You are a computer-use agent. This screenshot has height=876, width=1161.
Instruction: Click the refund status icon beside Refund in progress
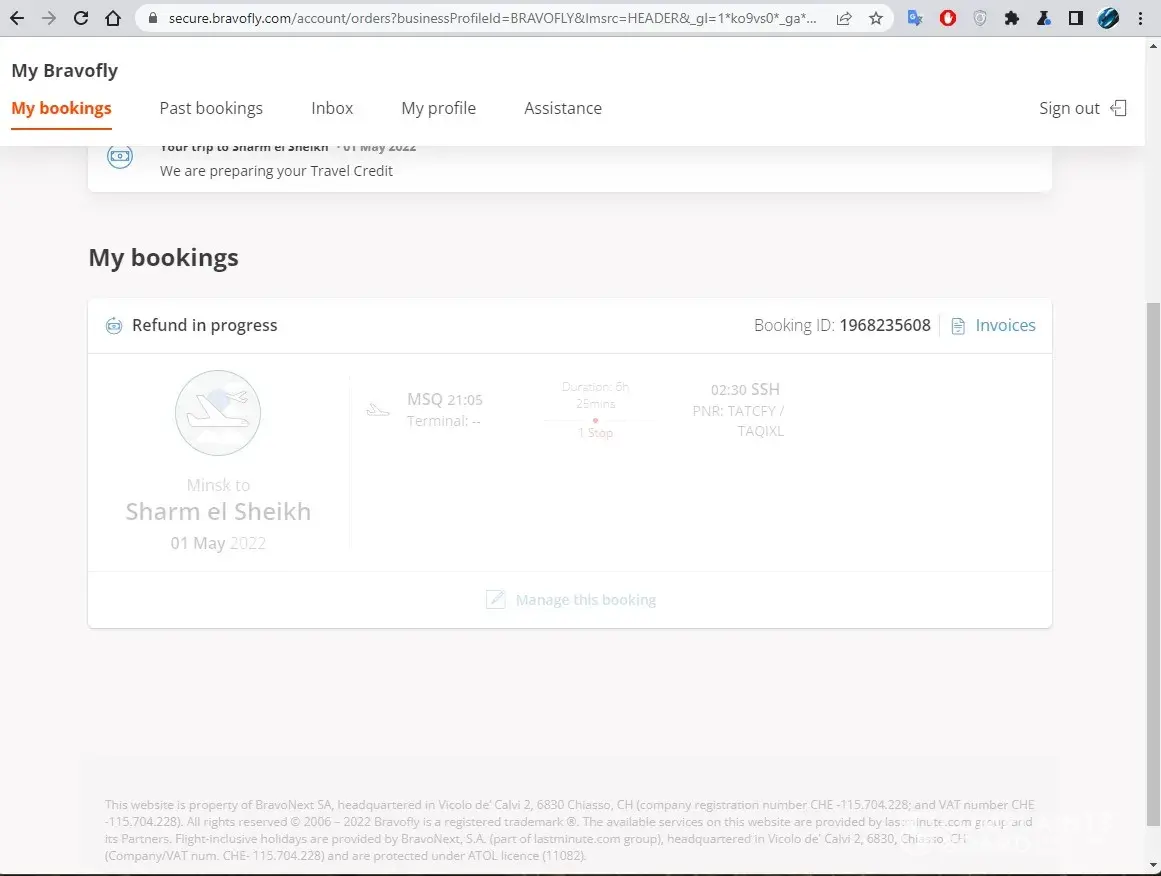pos(113,326)
